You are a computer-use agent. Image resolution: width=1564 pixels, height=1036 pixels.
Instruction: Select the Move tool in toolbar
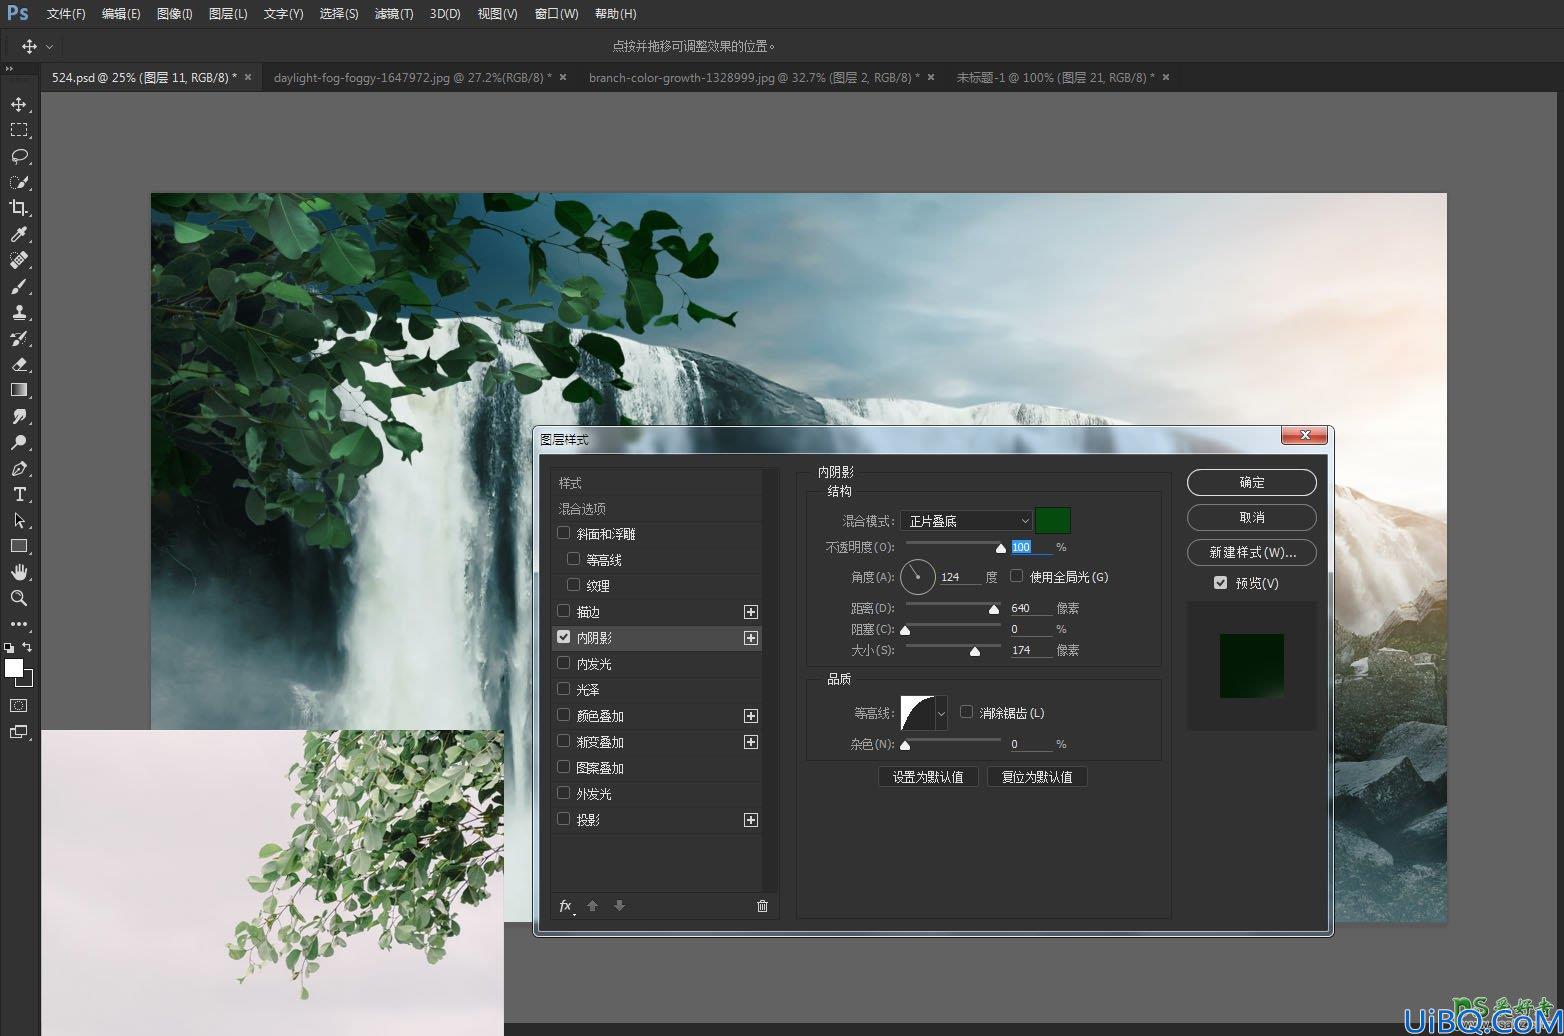click(19, 104)
